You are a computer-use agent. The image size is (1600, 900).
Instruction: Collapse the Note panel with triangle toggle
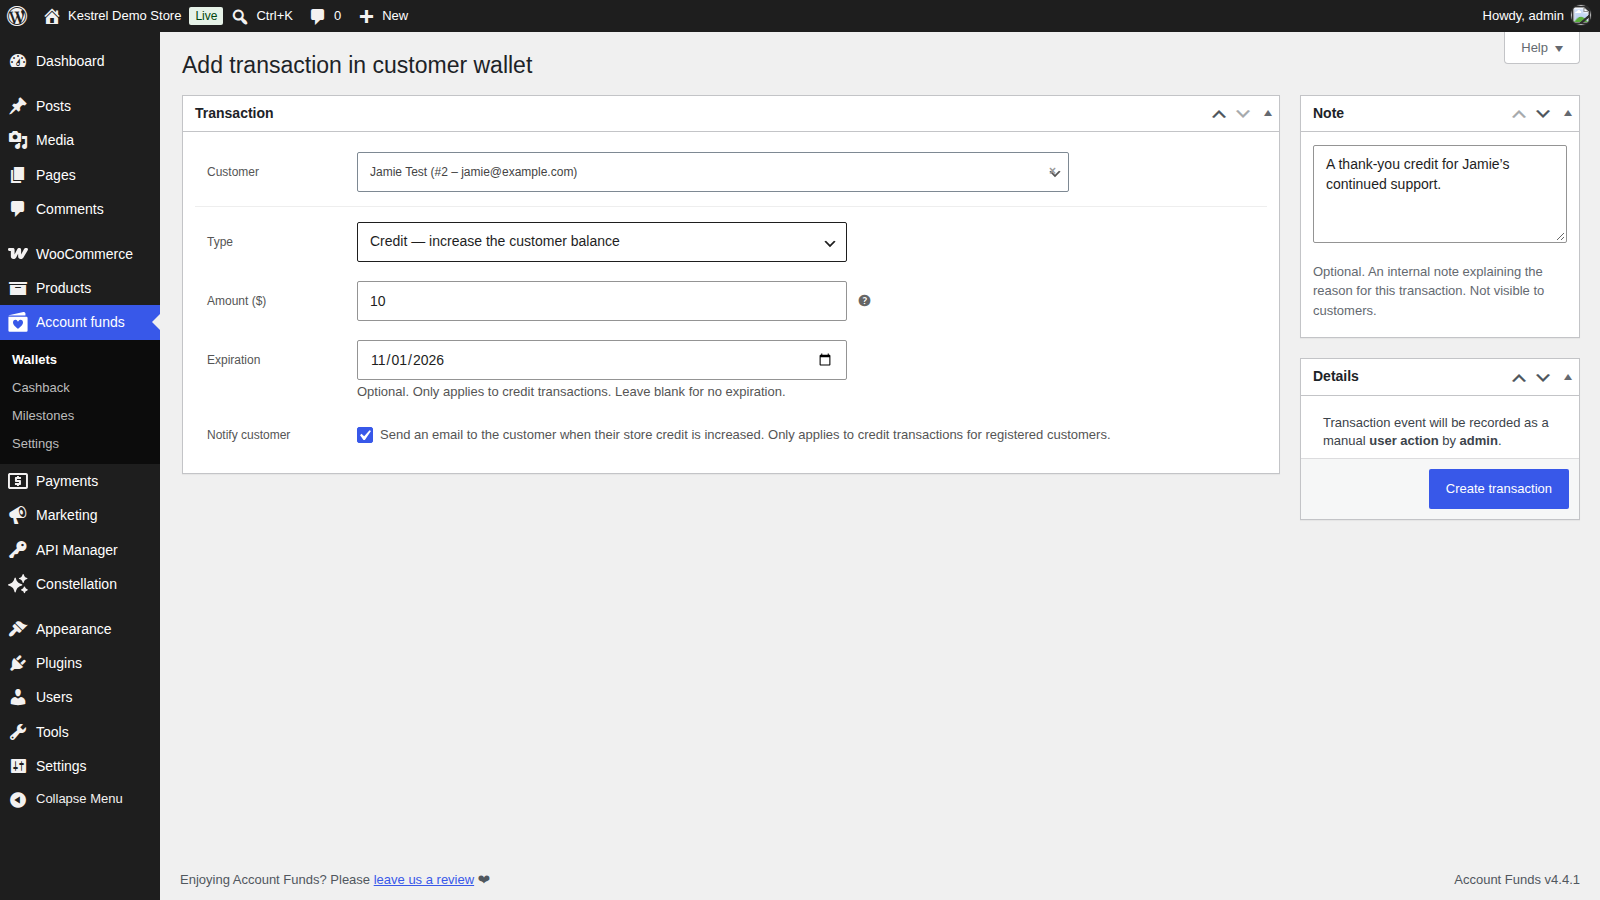pyautogui.click(x=1568, y=114)
